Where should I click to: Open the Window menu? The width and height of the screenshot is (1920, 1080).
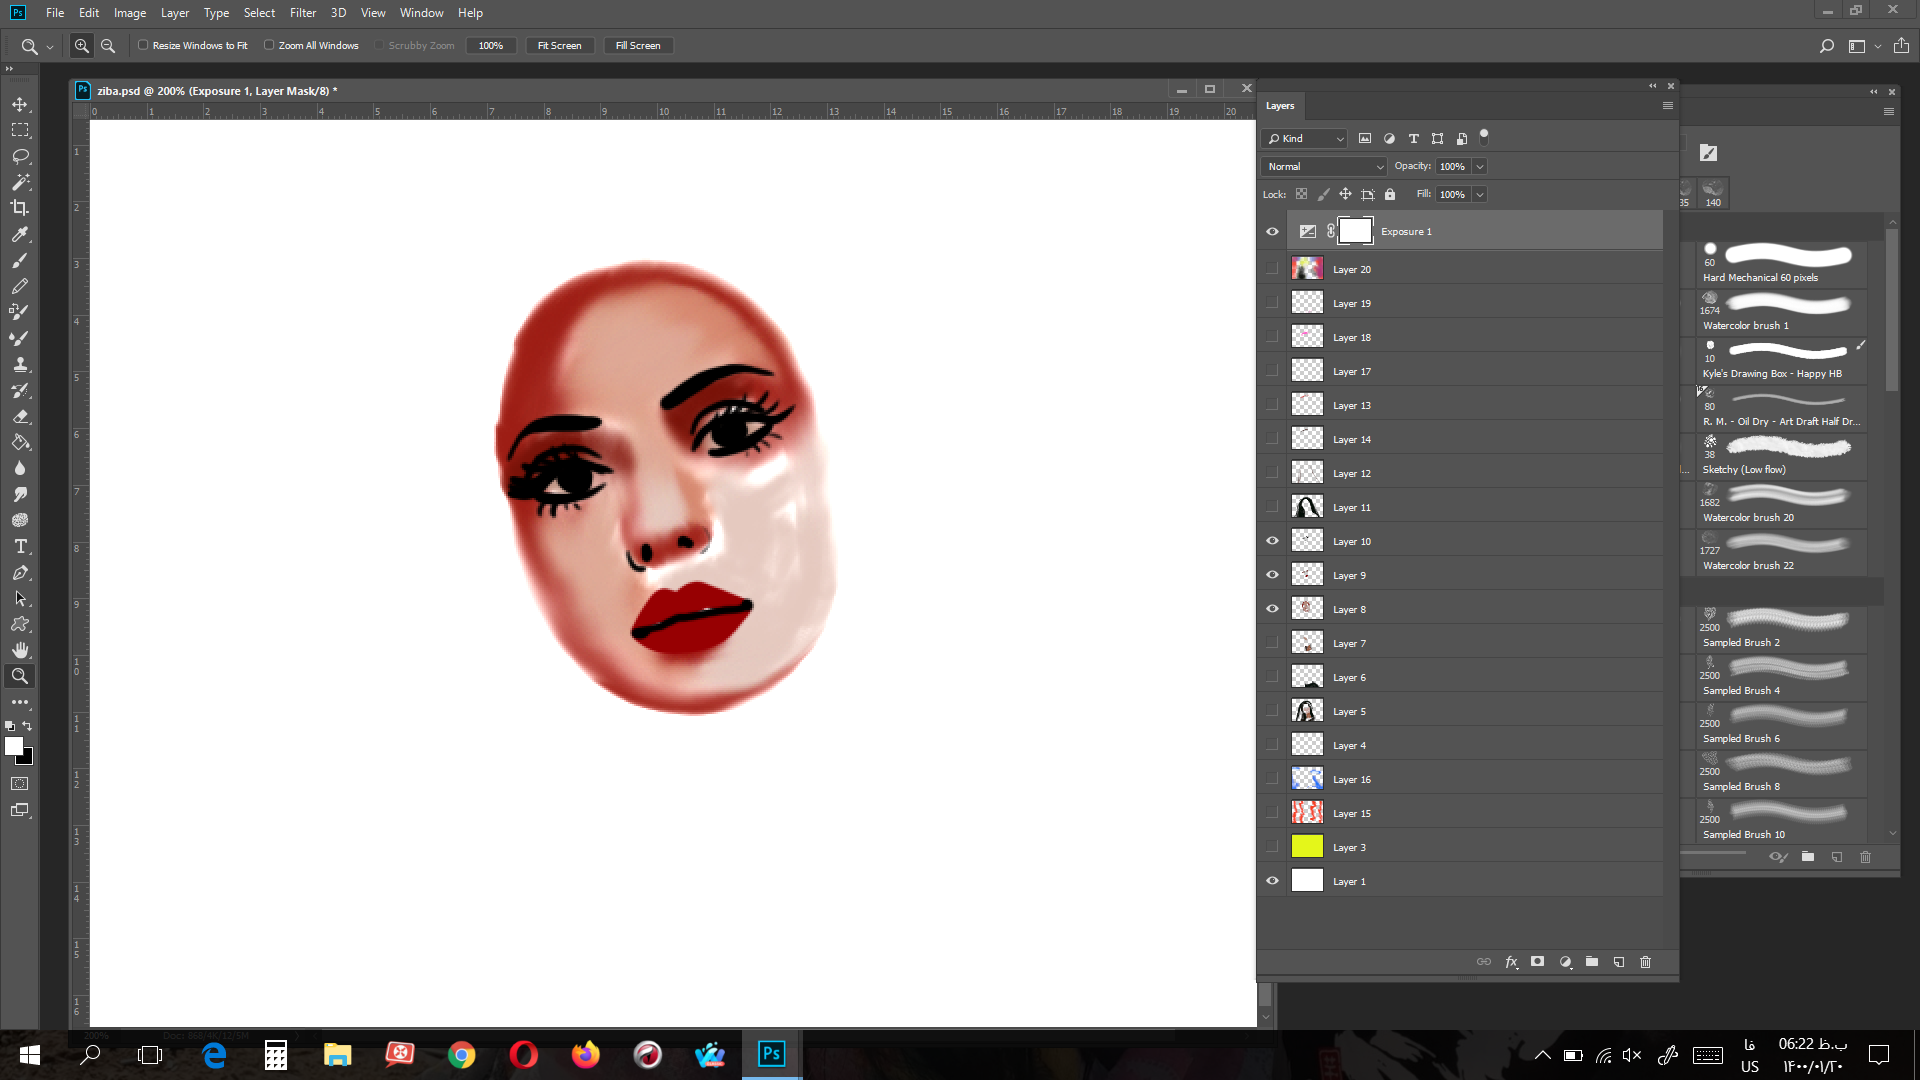(422, 13)
